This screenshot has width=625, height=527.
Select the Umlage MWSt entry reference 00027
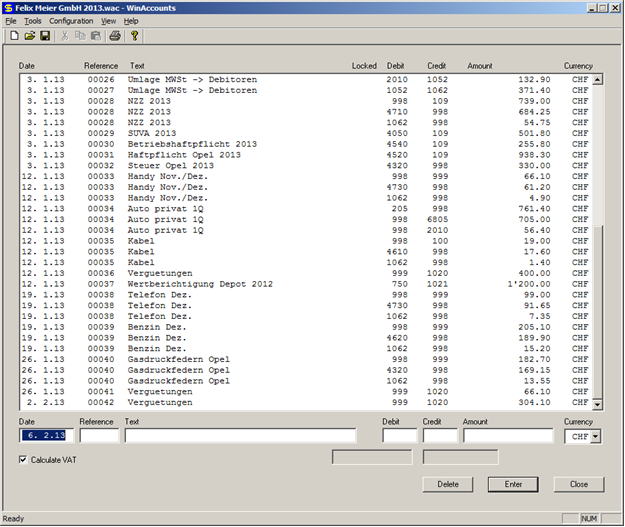pyautogui.click(x=306, y=90)
